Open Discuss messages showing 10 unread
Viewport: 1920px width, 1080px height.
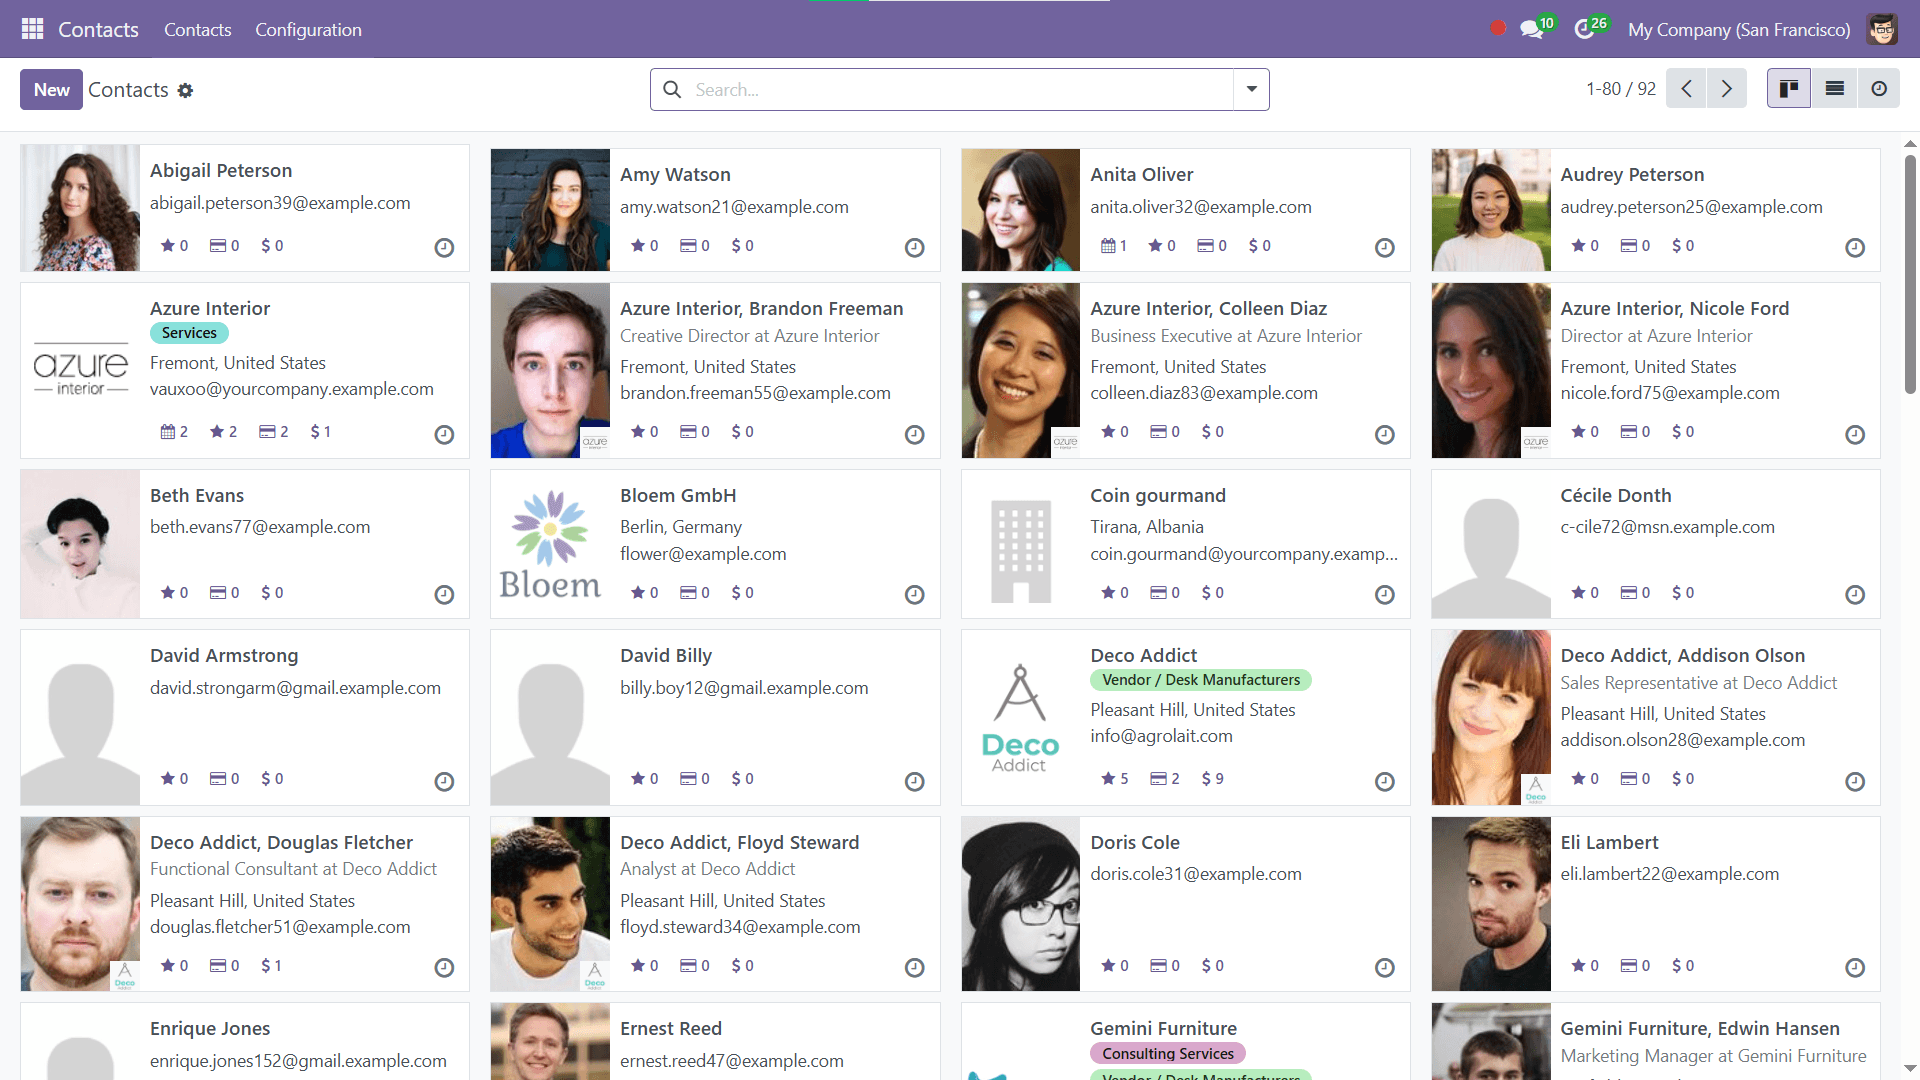click(1531, 29)
